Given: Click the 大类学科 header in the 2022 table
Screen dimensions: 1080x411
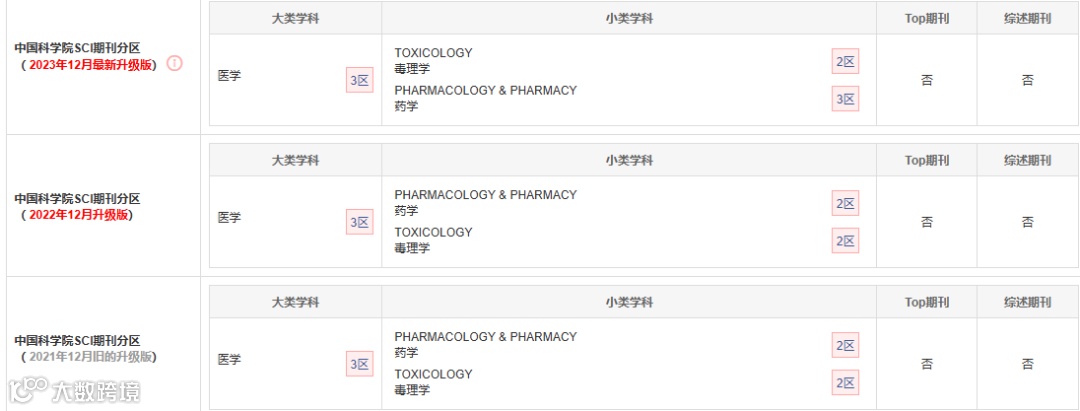Looking at the screenshot, I should (x=295, y=160).
